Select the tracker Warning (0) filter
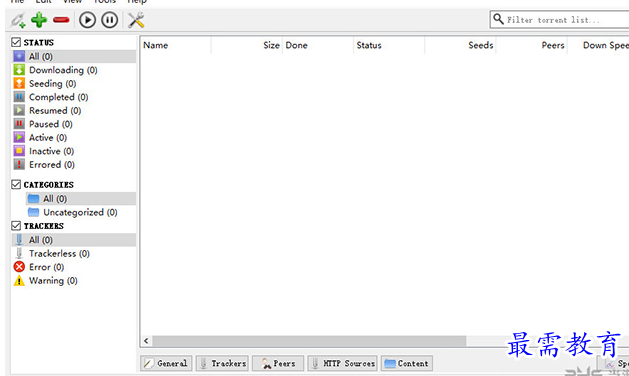This screenshot has width=629, height=376. (74, 281)
